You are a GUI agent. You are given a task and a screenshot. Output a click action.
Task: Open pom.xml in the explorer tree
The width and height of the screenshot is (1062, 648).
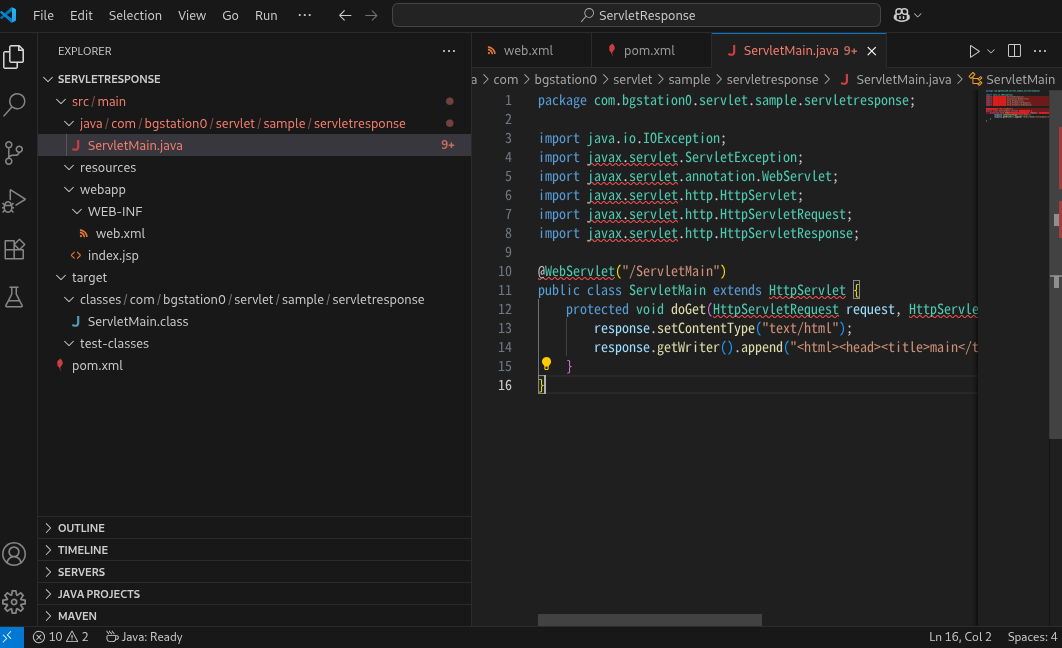[255, 366]
